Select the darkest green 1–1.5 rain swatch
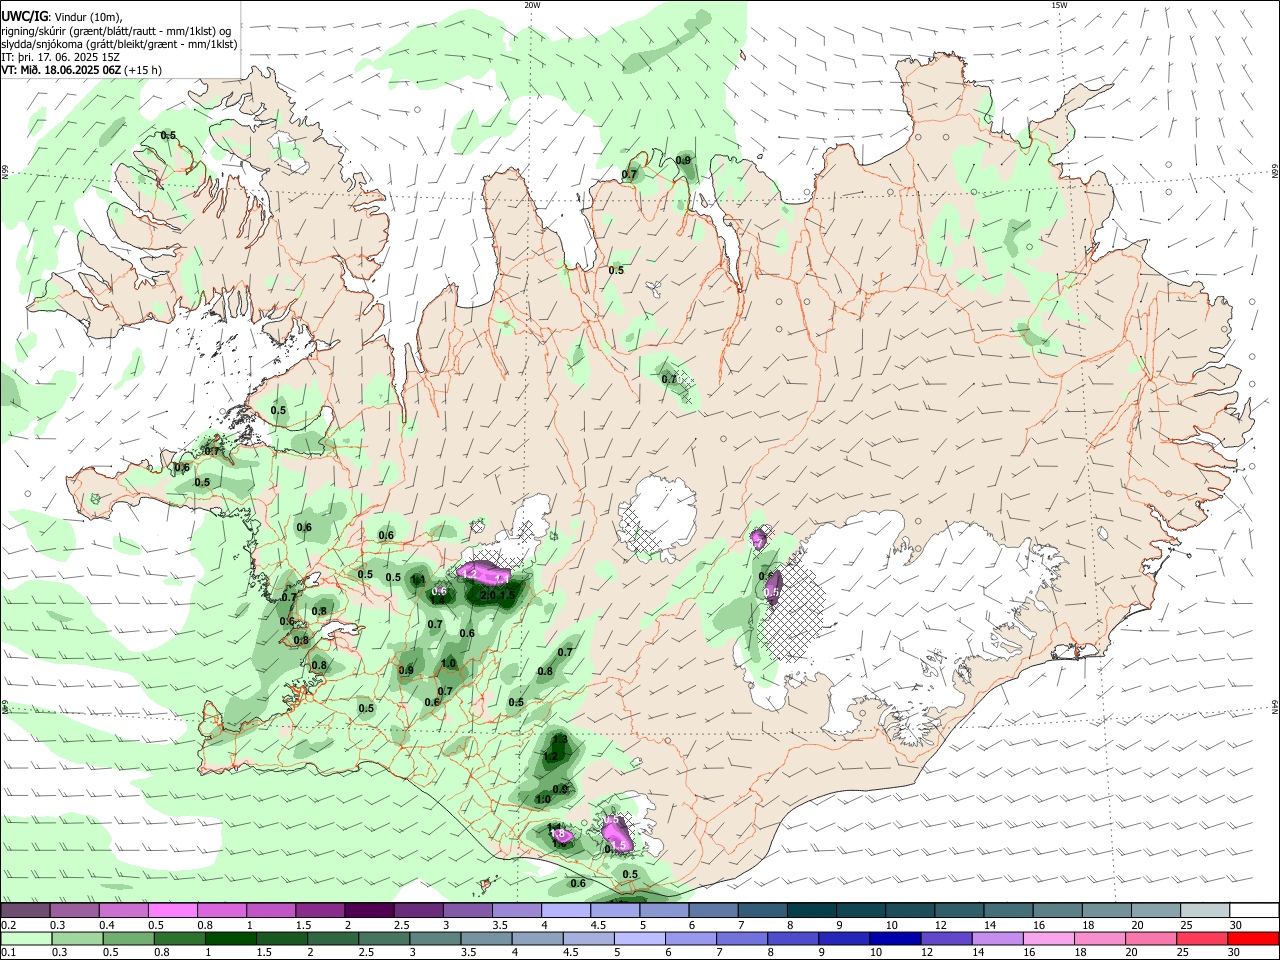 232,938
